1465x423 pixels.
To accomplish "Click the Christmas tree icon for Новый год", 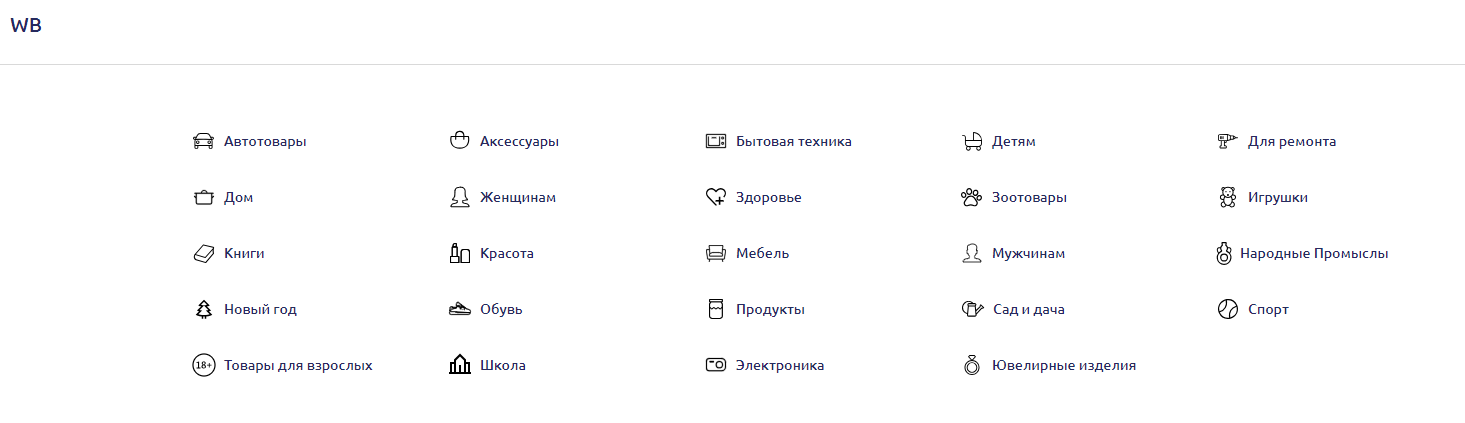I will click(203, 309).
